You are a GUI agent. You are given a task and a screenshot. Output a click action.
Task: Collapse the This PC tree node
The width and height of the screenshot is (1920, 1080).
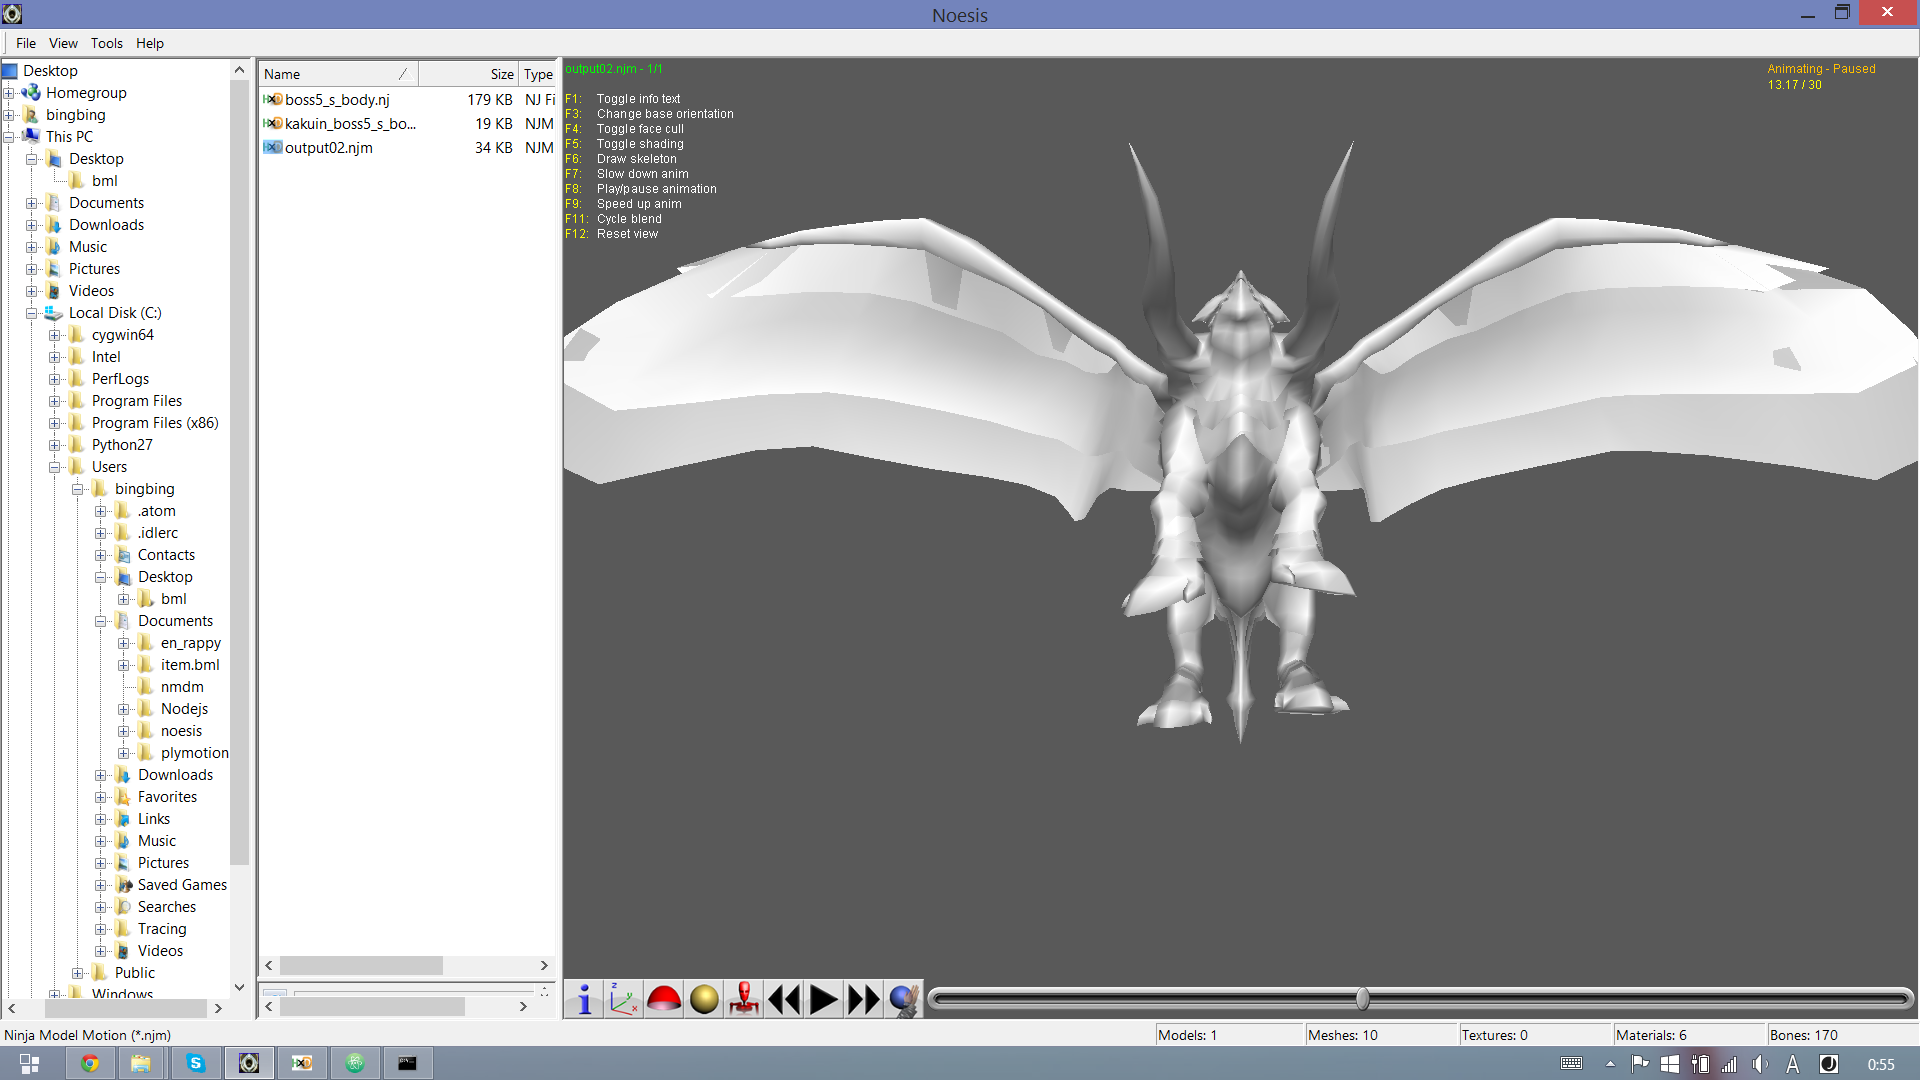click(9, 137)
